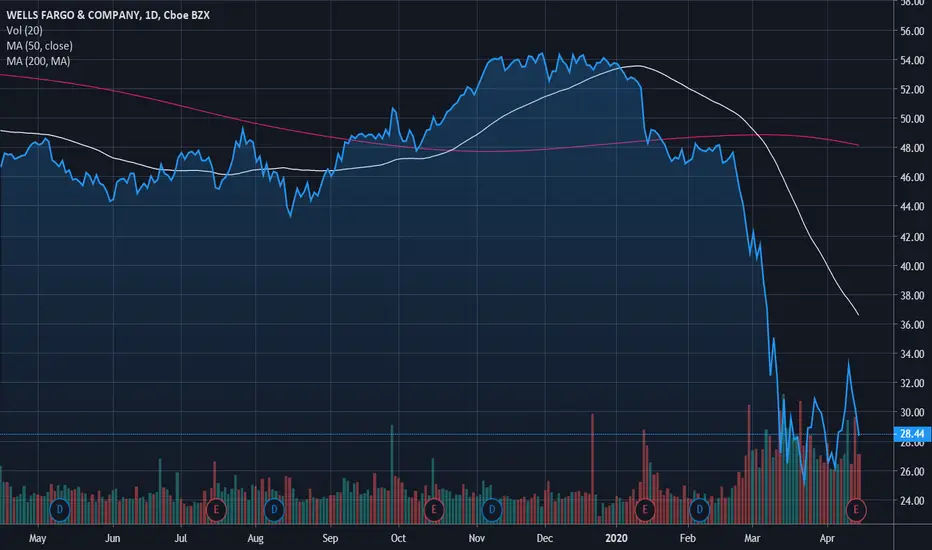Select the dividend marker D in November
932x550 pixels.
pos(492,510)
